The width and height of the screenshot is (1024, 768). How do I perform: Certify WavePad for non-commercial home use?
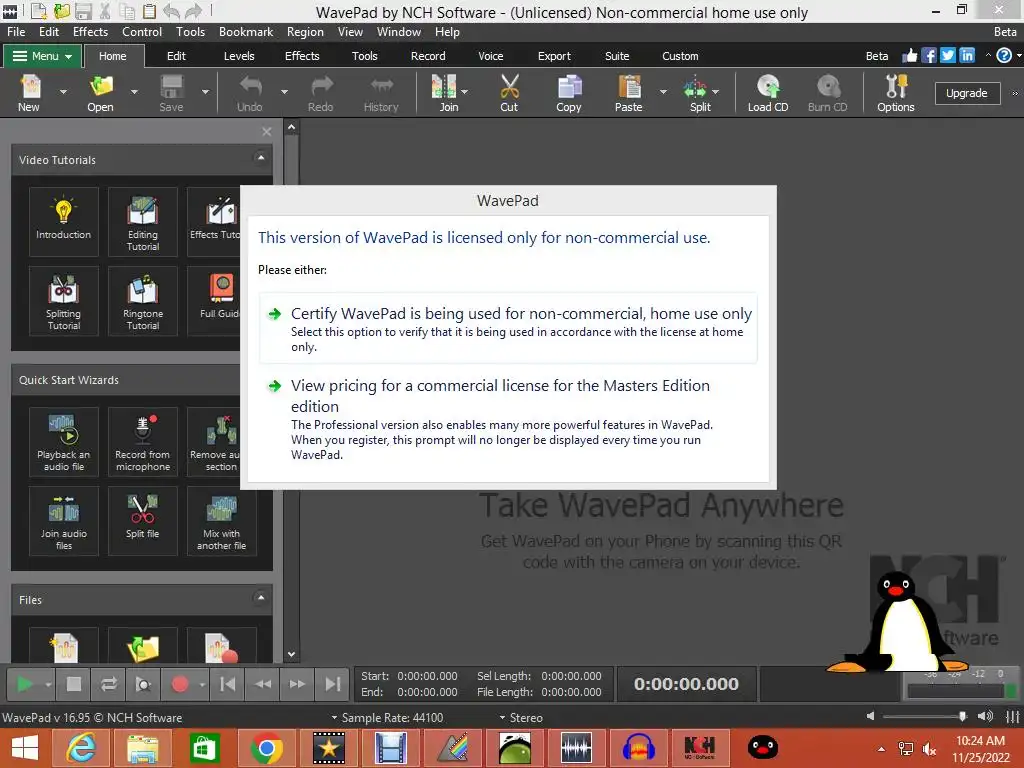click(x=508, y=328)
